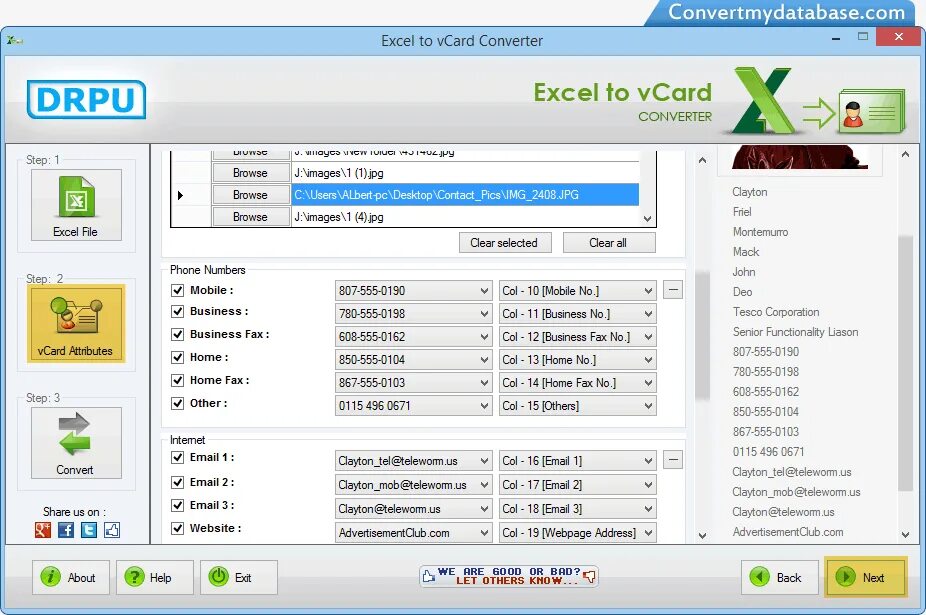Screen dimensions: 926x615
Task: Expand the Col - 15 [Others] dropdown
Action: (x=577, y=406)
